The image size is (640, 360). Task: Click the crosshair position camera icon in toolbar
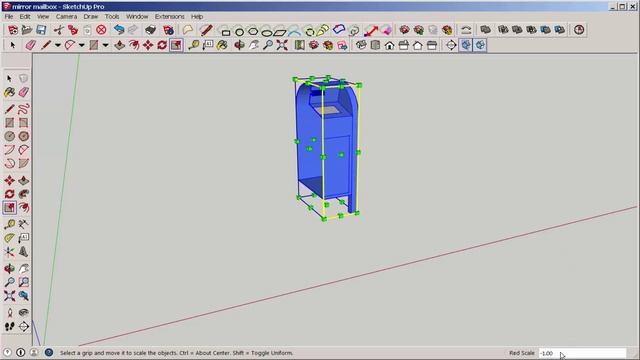451,45
